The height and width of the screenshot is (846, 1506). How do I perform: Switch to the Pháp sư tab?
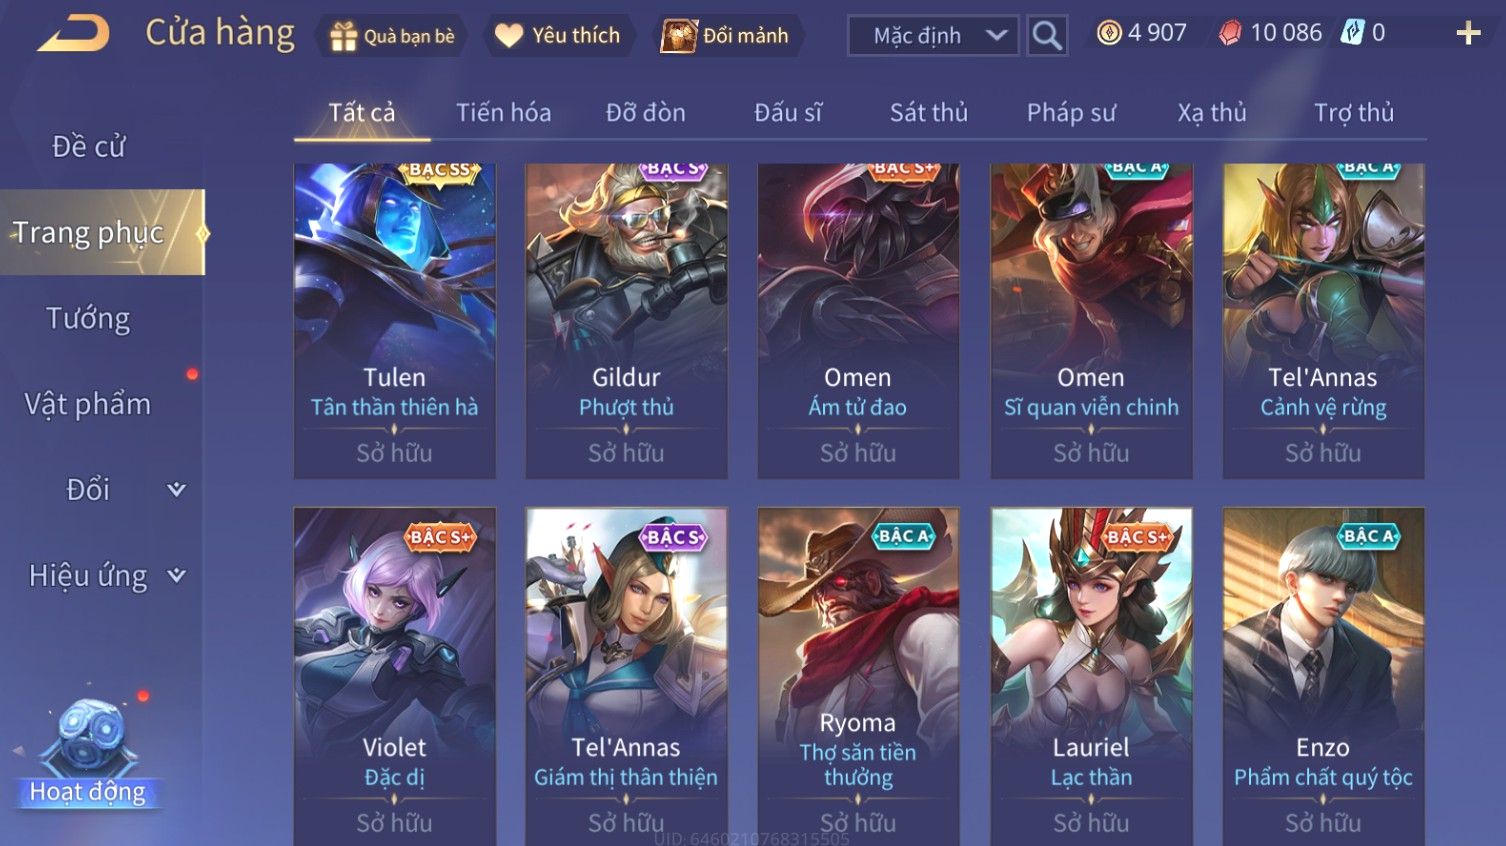pyautogui.click(x=1071, y=113)
